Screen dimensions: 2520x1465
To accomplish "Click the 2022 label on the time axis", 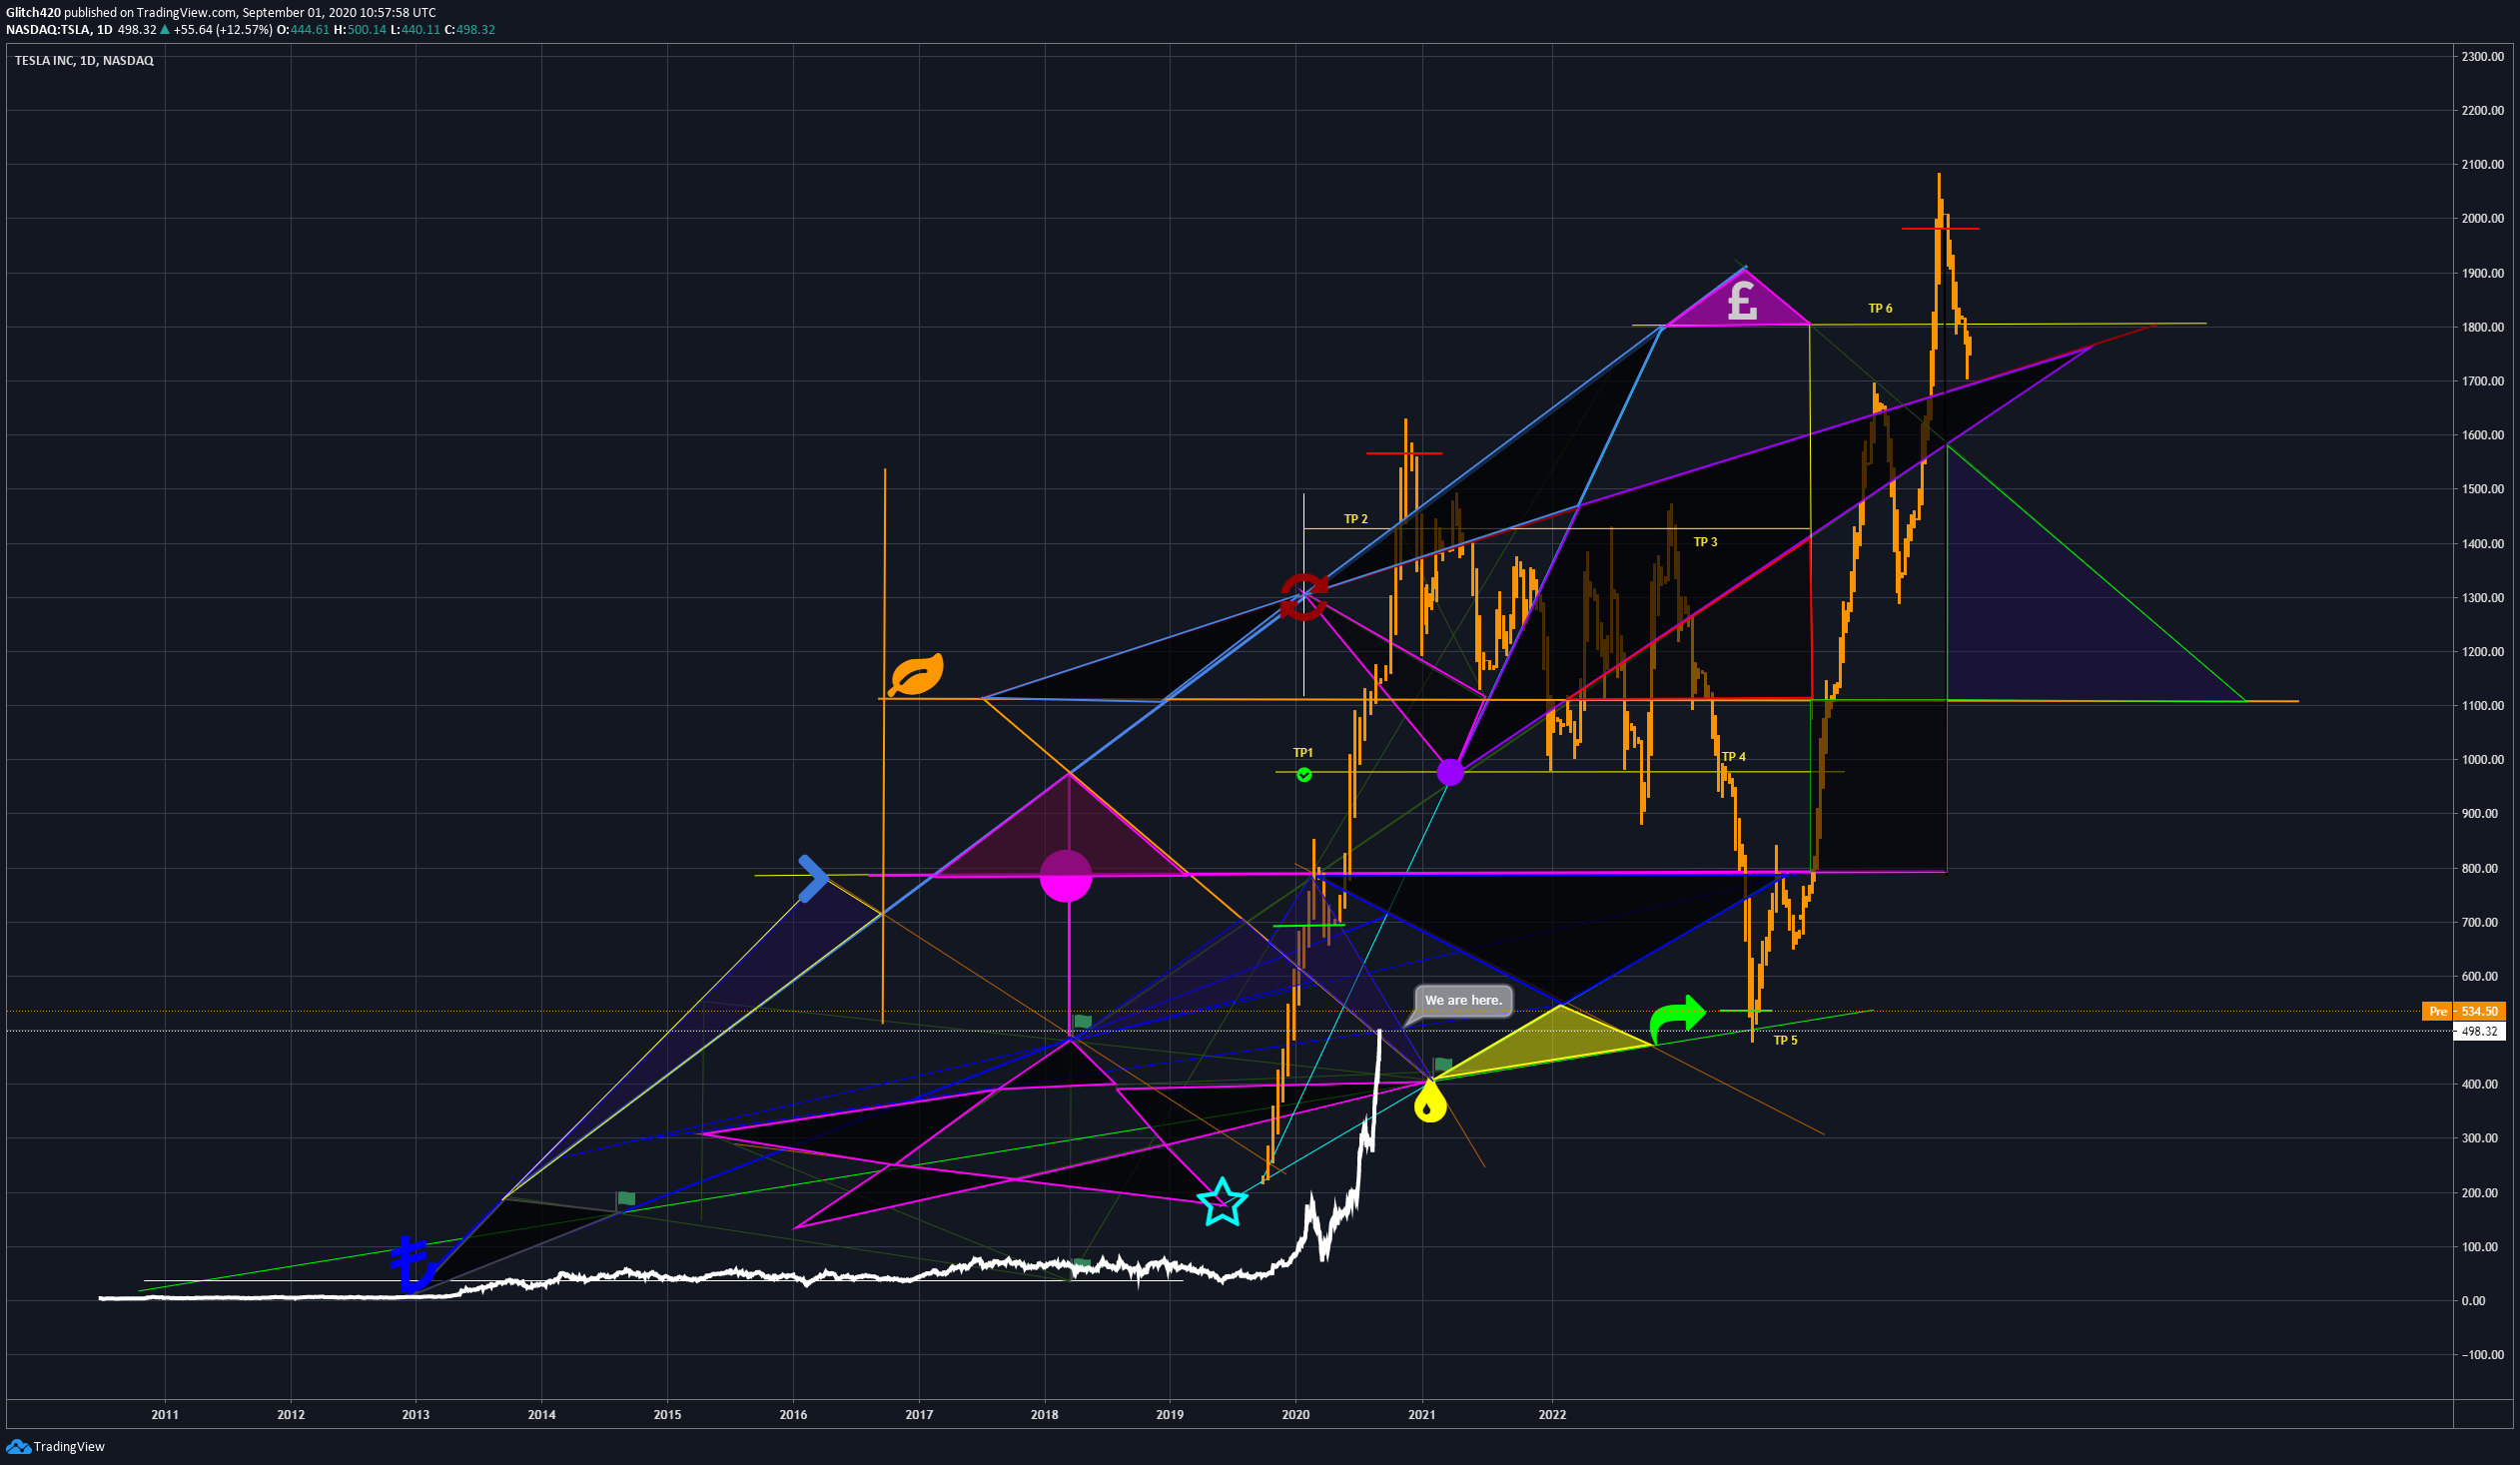I will point(1552,1415).
